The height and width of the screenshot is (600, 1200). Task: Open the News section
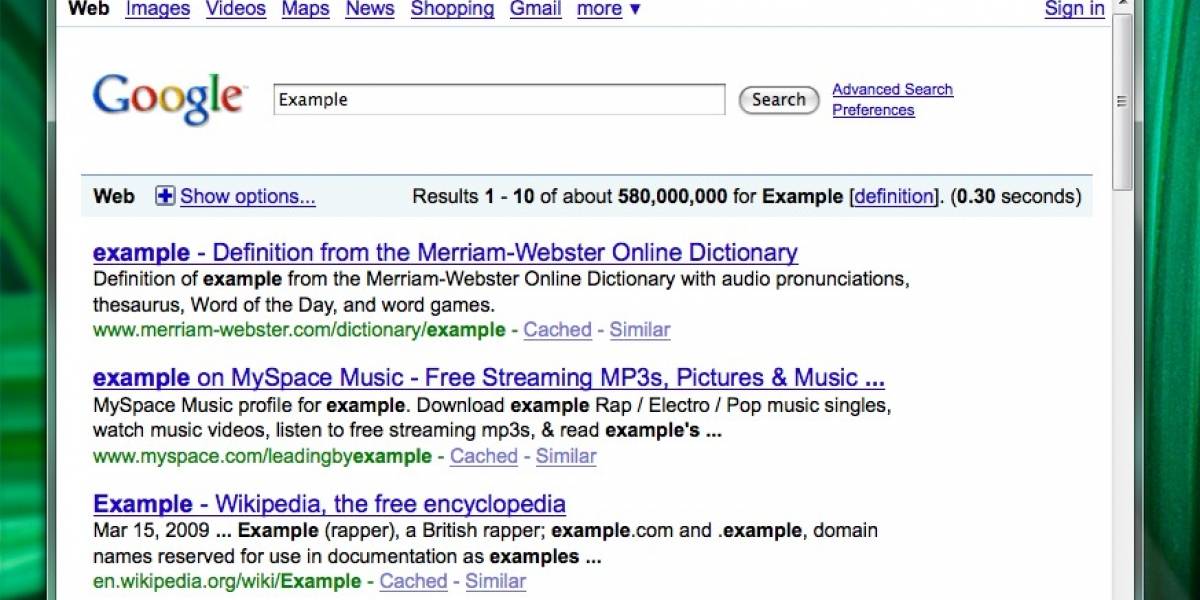(370, 9)
